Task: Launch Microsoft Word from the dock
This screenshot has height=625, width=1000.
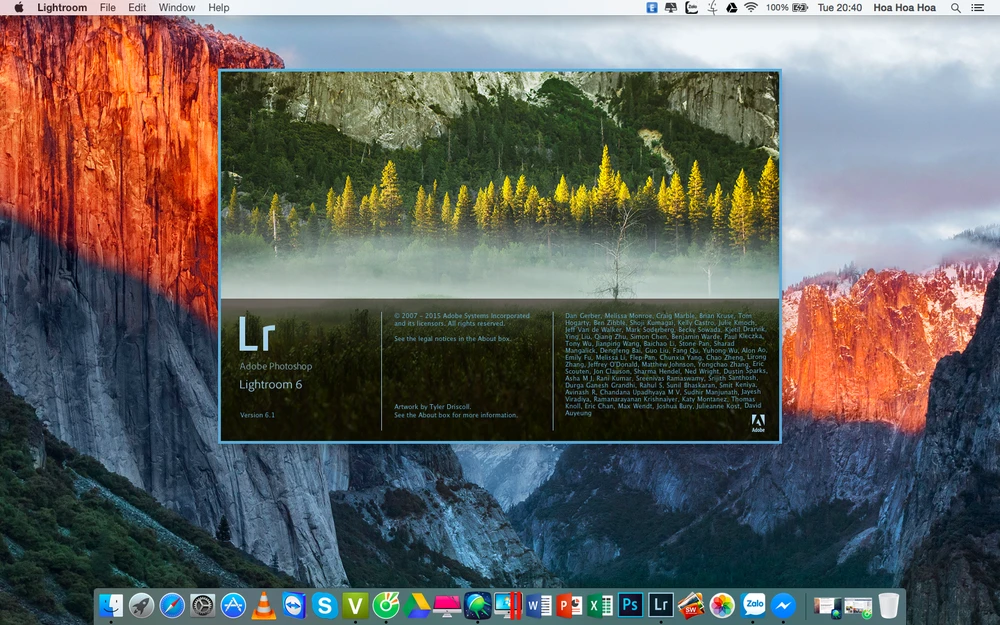Action: pos(539,605)
